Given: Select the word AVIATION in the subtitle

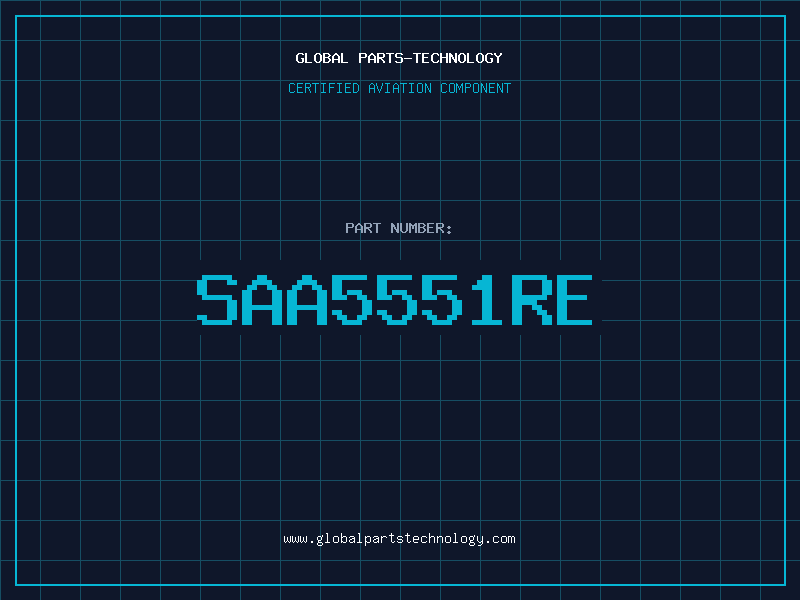Looking at the screenshot, I should [x=399, y=88].
